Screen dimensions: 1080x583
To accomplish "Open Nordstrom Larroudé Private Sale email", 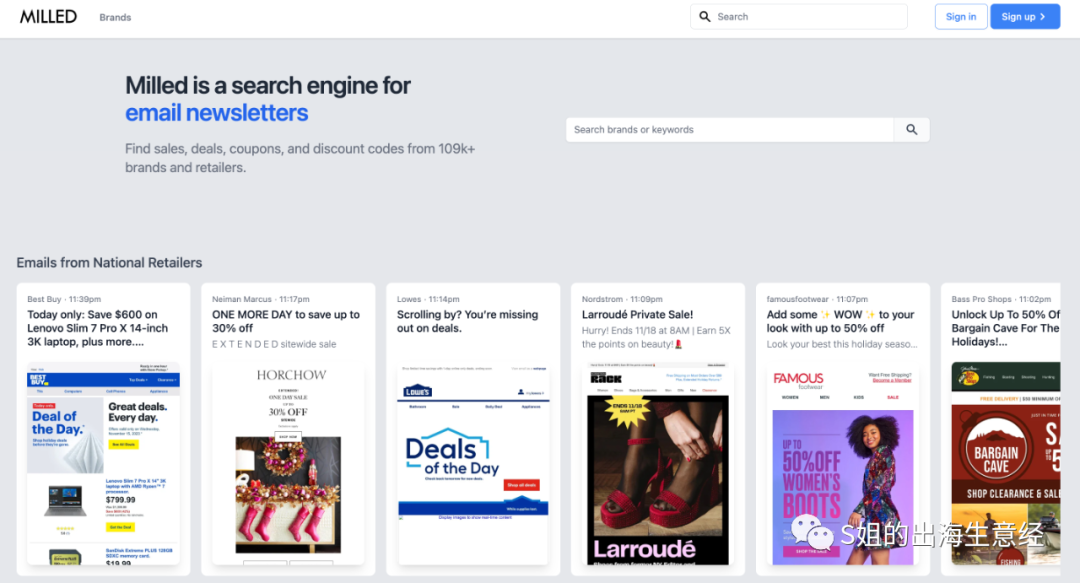I will click(638, 314).
